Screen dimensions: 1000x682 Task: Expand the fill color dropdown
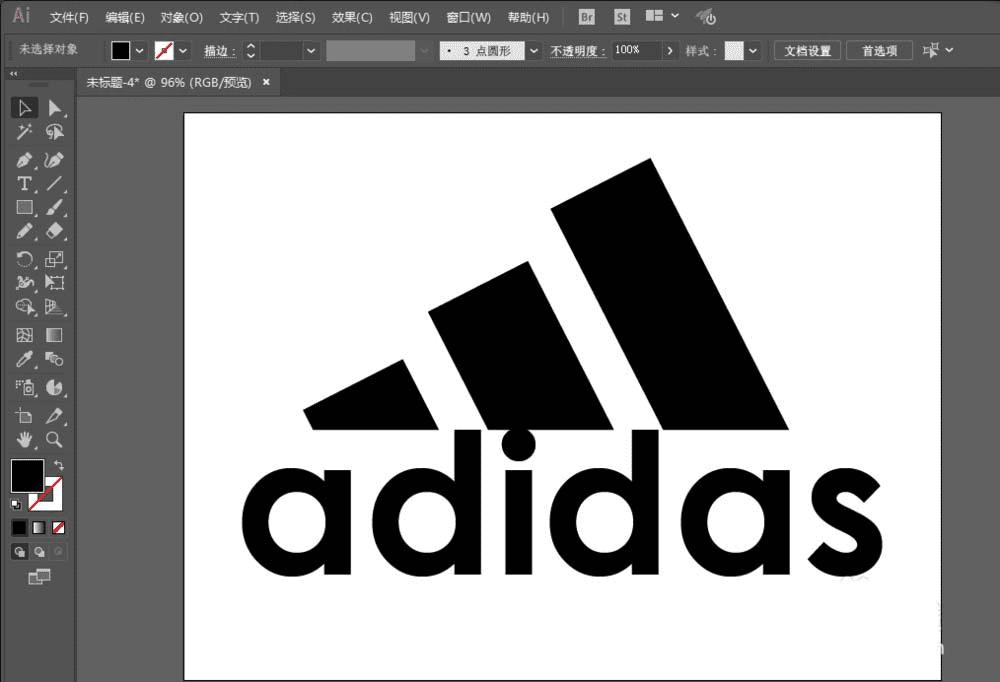pyautogui.click(x=139, y=51)
